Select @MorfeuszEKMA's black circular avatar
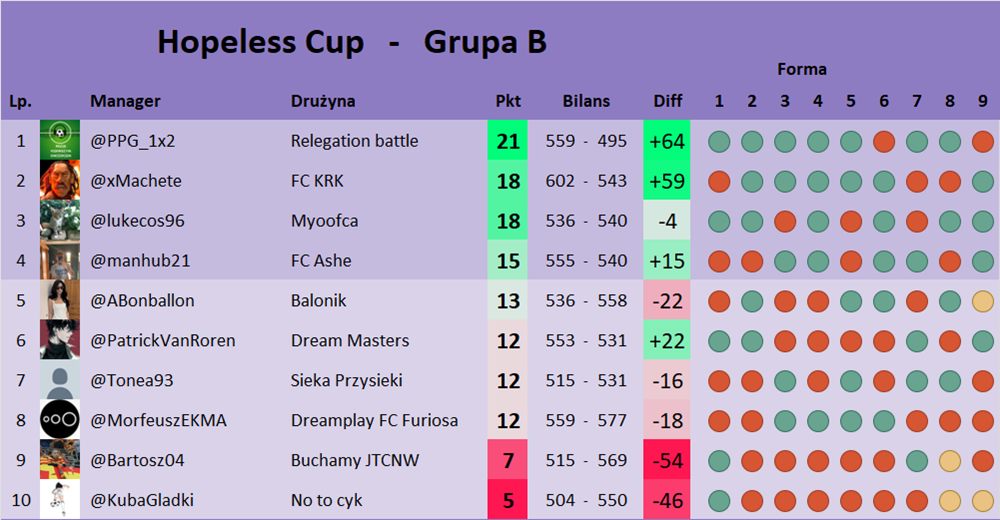 point(59,420)
